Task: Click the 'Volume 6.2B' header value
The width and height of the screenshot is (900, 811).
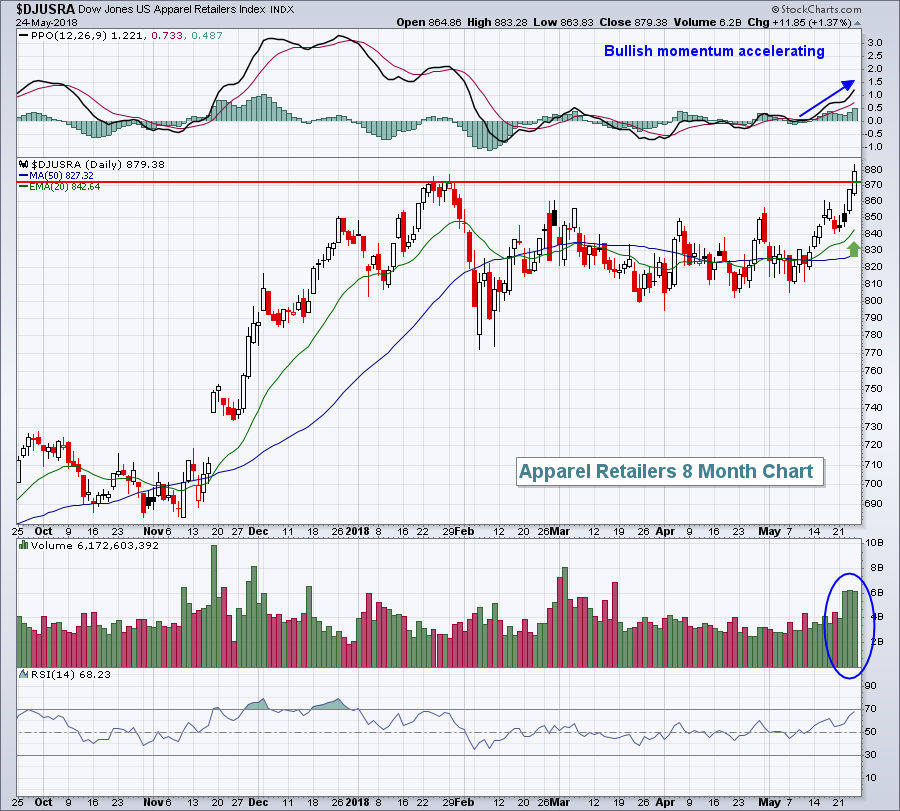Action: (708, 22)
